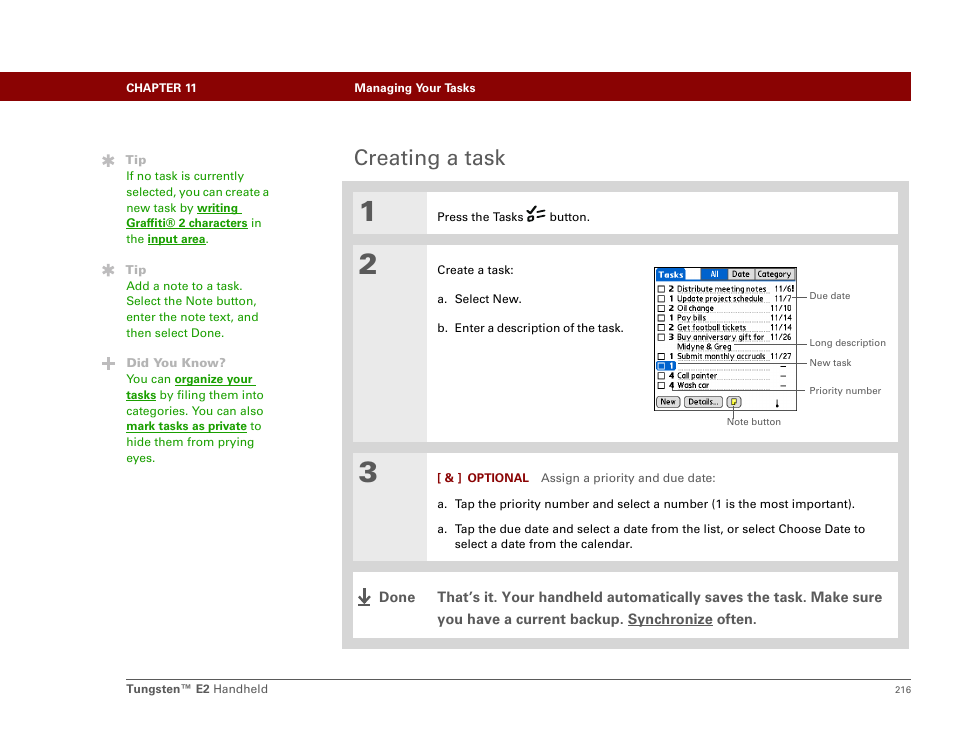Viewport: 954px width, 738px height.
Task: Follow the organize your tasks link
Action: [190, 387]
